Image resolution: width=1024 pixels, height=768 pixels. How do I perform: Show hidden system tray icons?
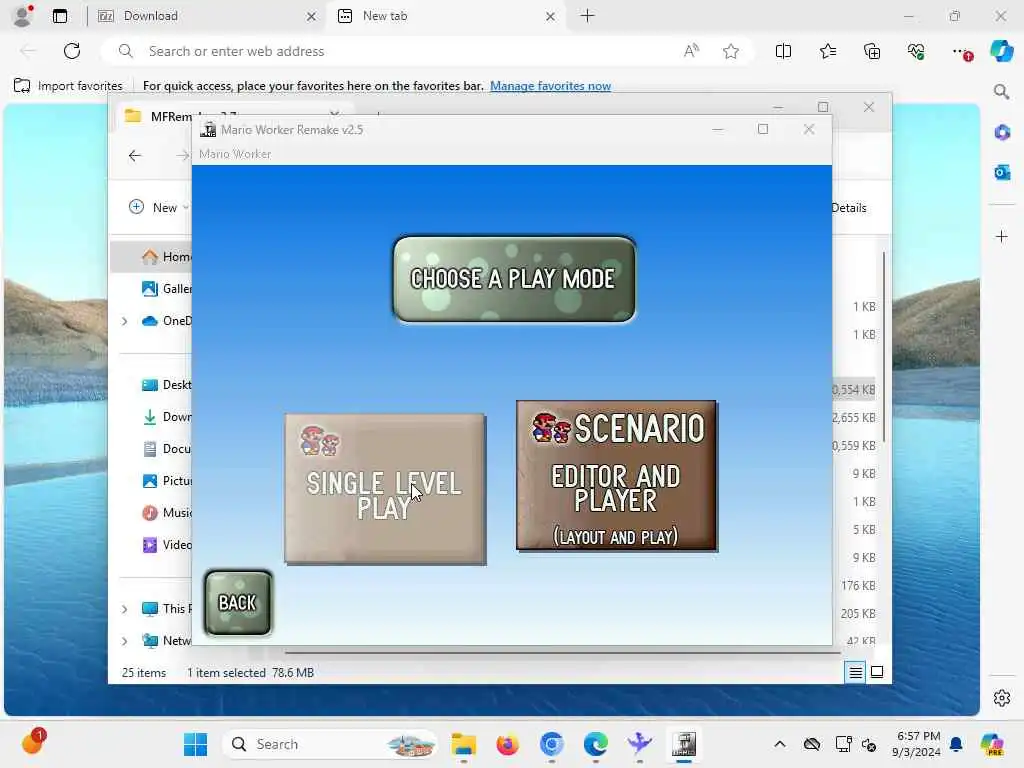pos(780,744)
